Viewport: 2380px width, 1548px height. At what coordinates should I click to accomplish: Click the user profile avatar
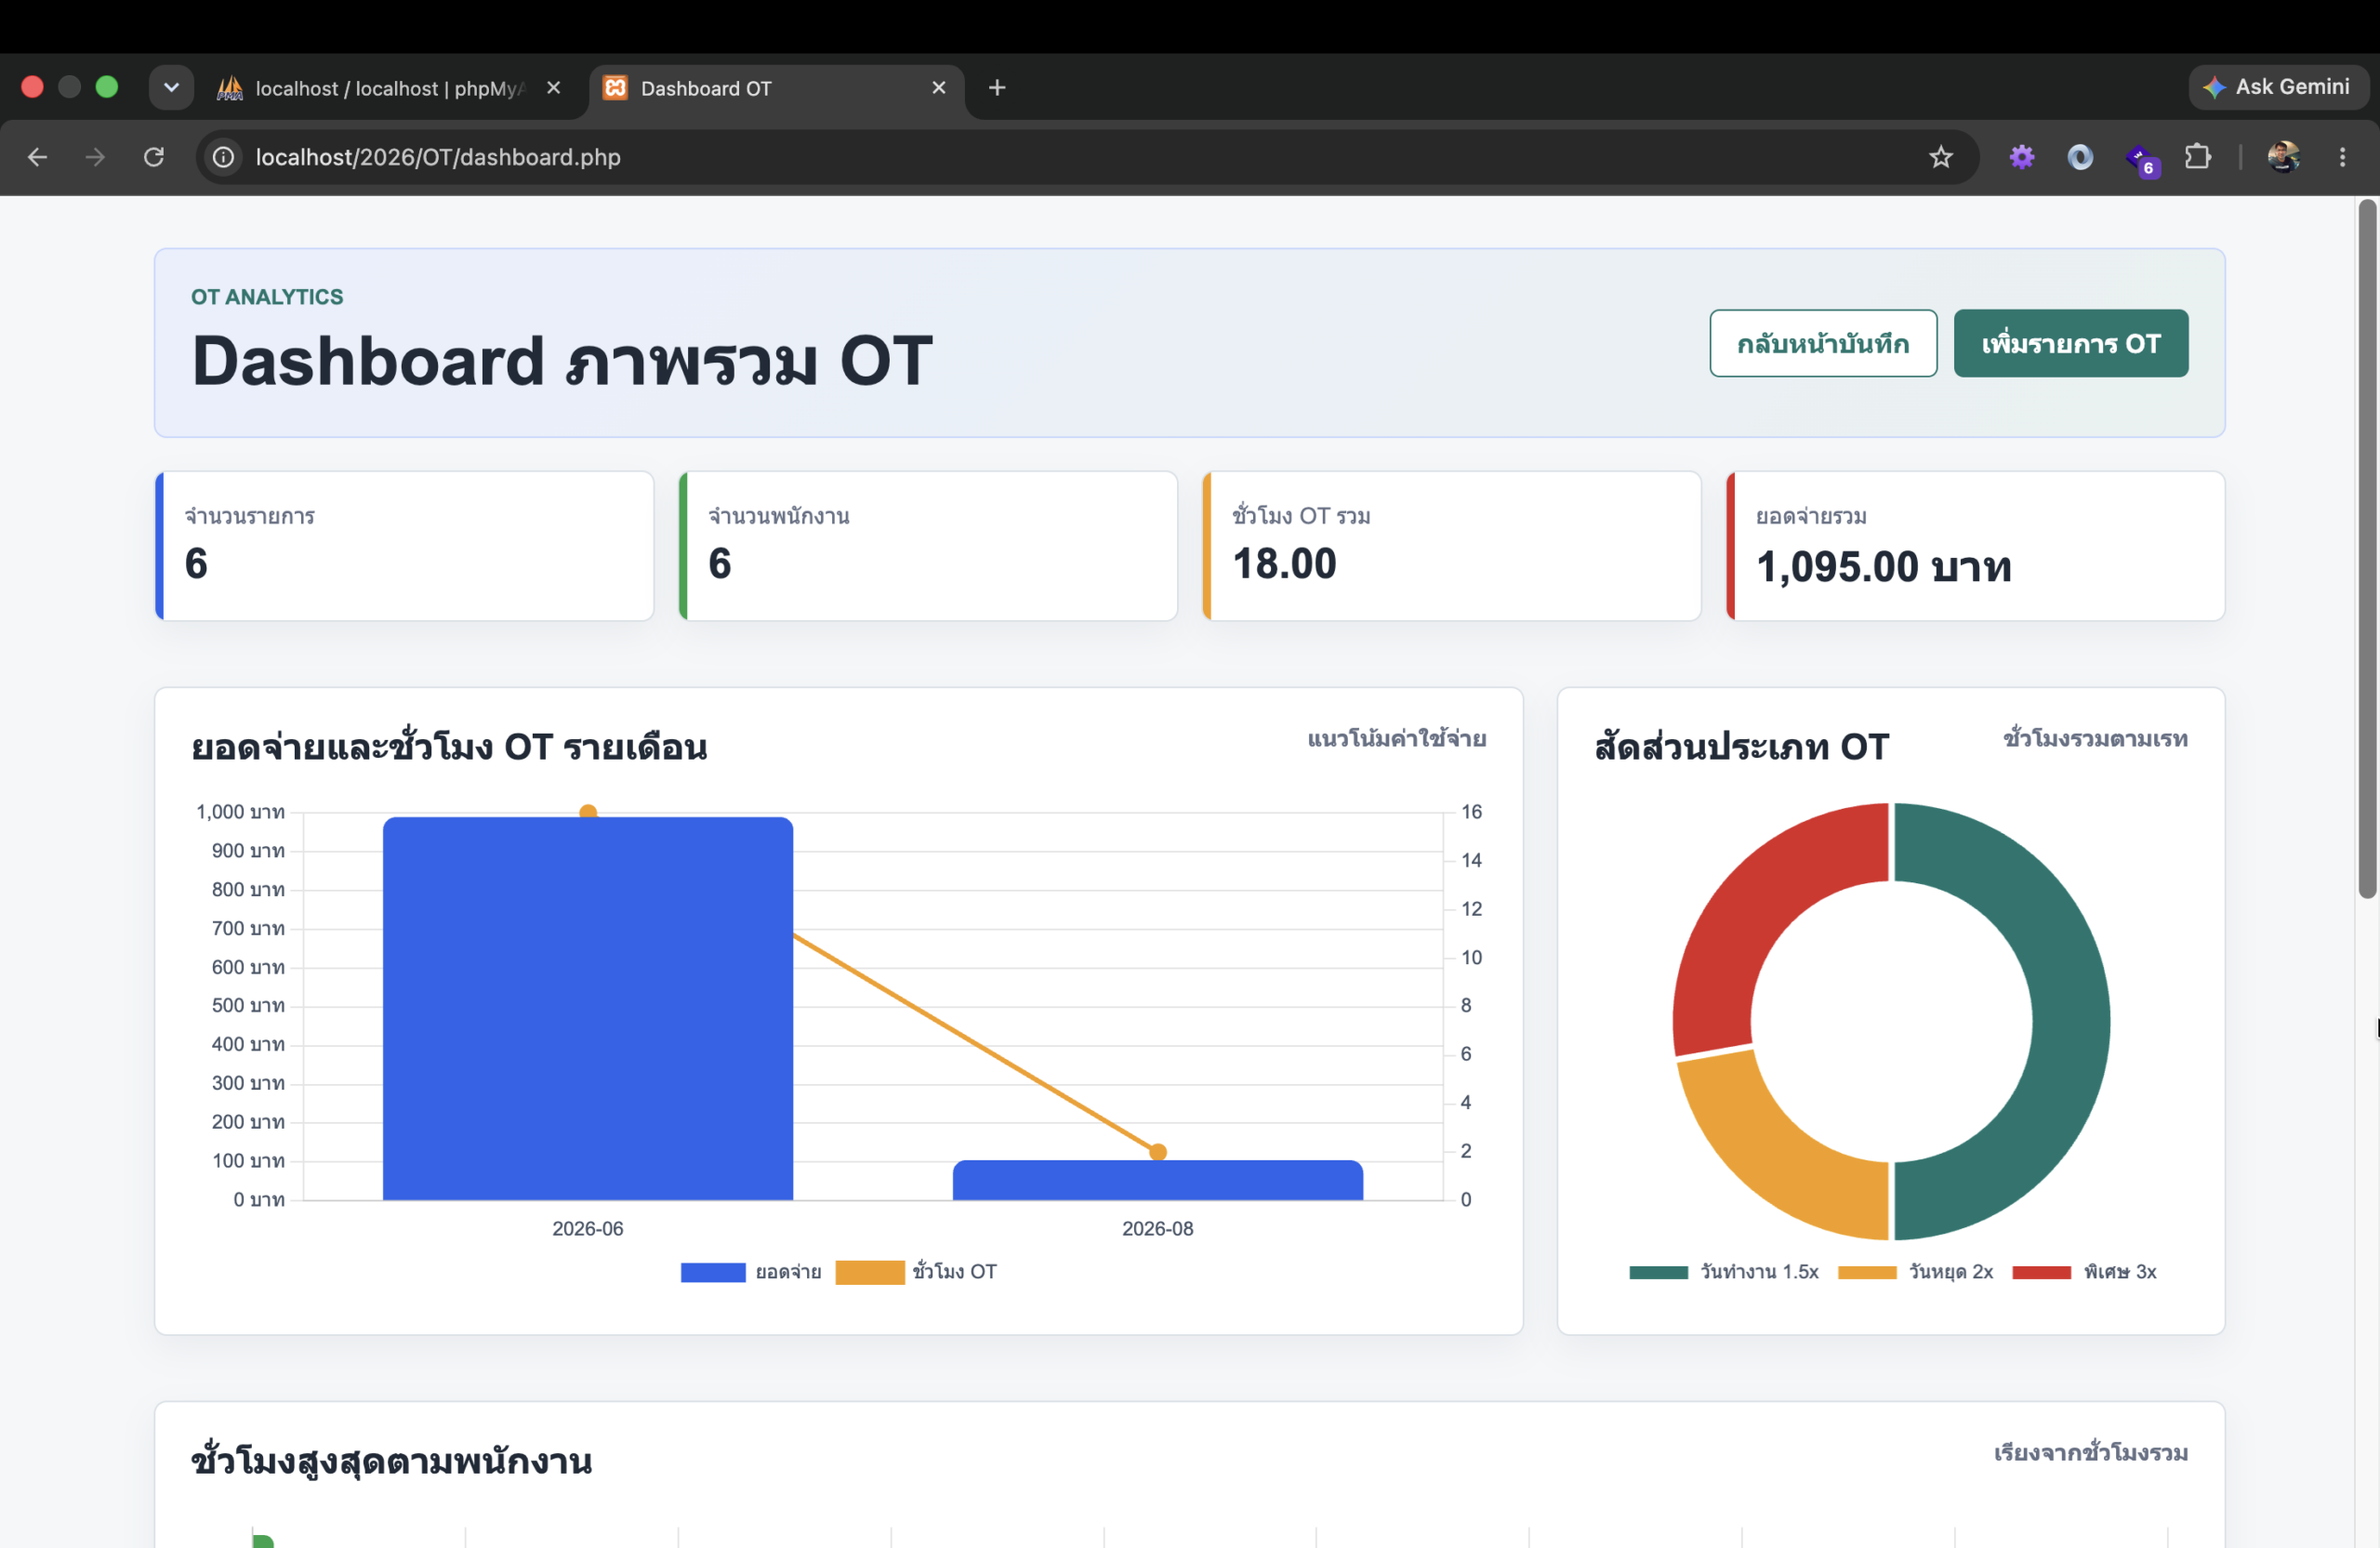click(x=2283, y=157)
